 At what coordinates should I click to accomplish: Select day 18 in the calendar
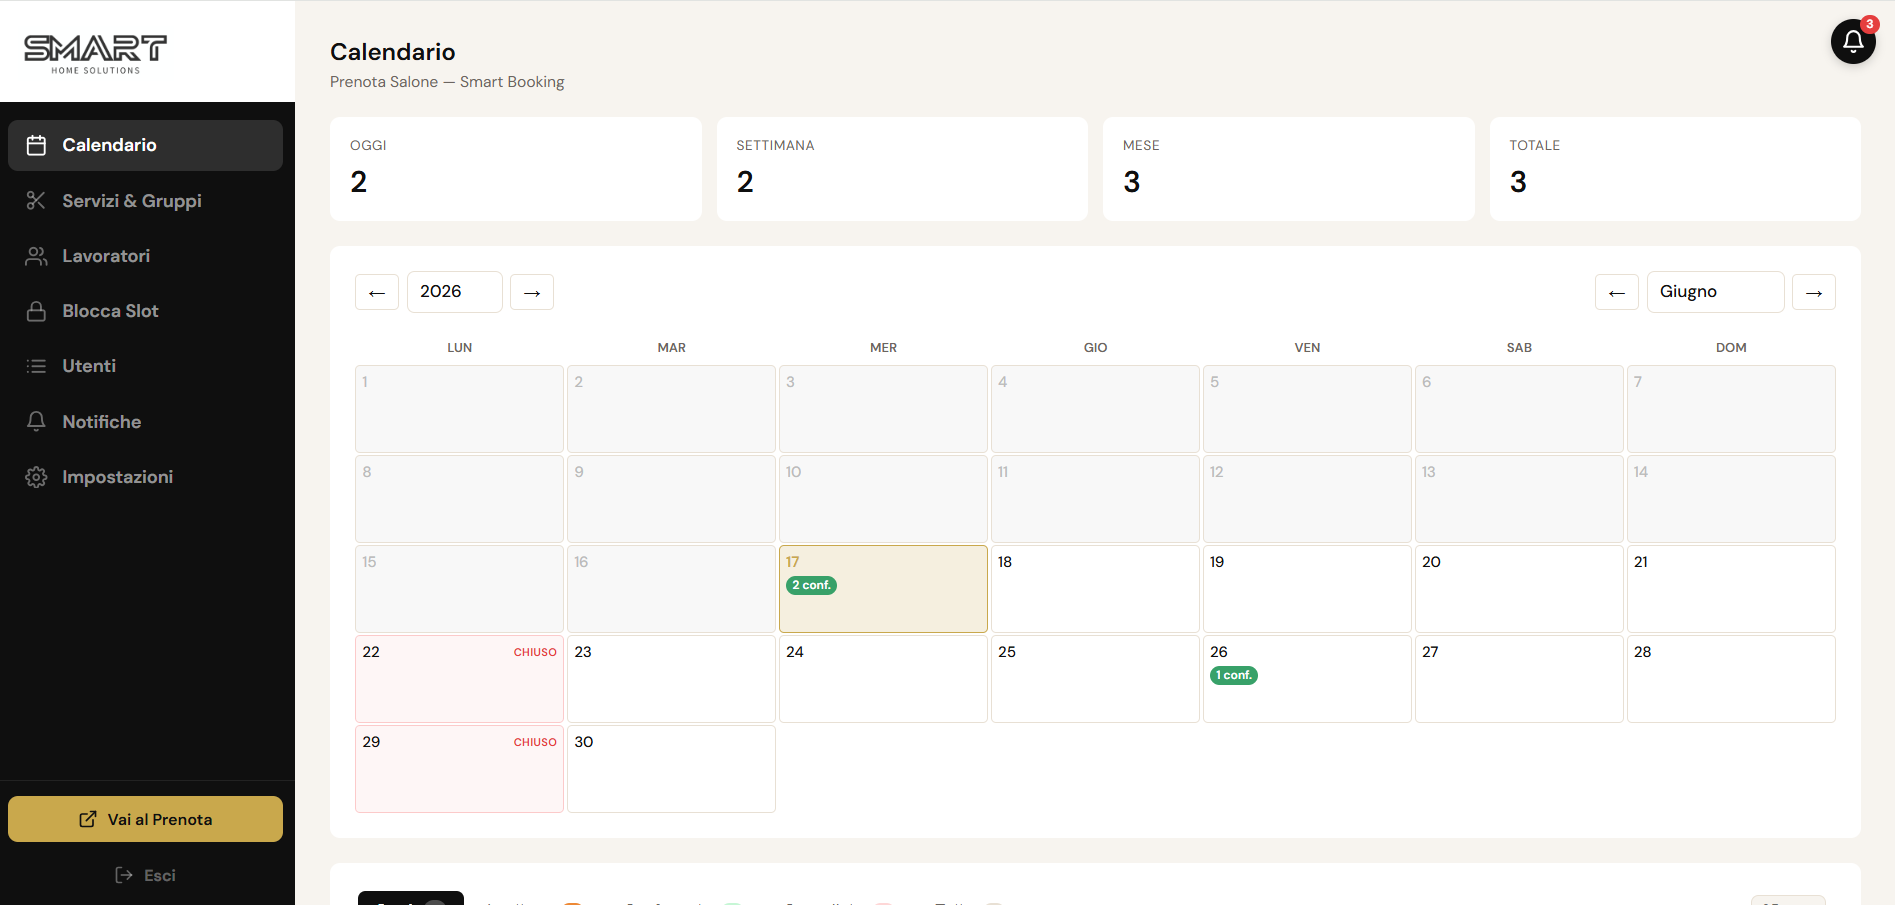[x=1095, y=589]
